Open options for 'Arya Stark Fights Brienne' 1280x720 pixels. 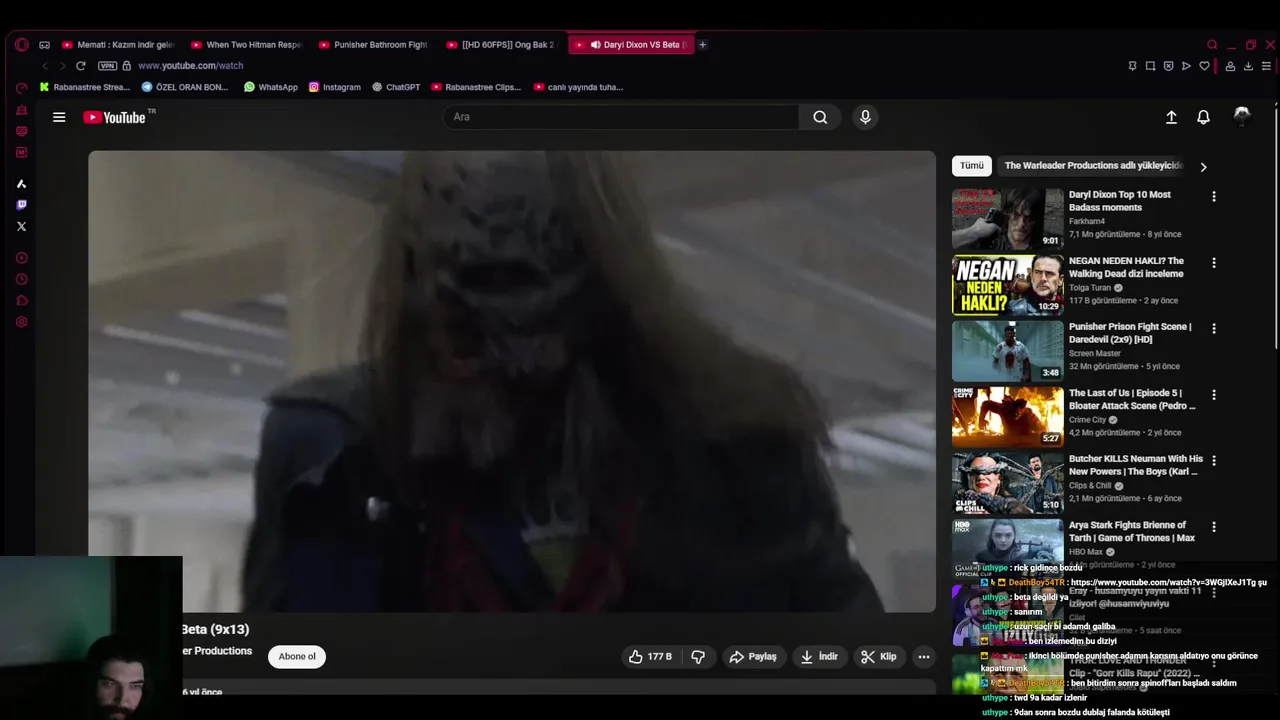(1214, 527)
